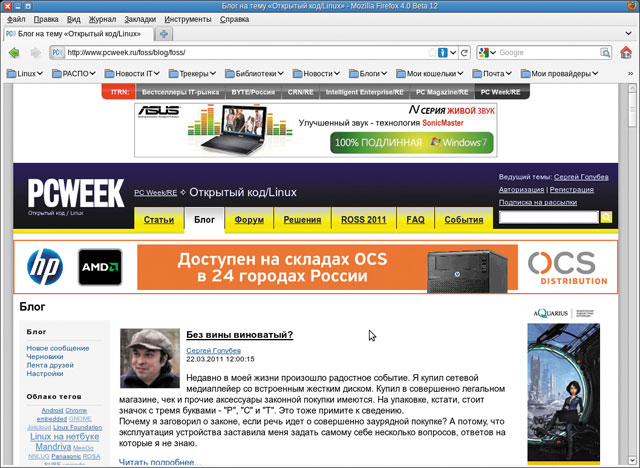Open the Библиотеки bookmarks folder
Screen dimensions: 640x468
pyautogui.click(x=254, y=74)
